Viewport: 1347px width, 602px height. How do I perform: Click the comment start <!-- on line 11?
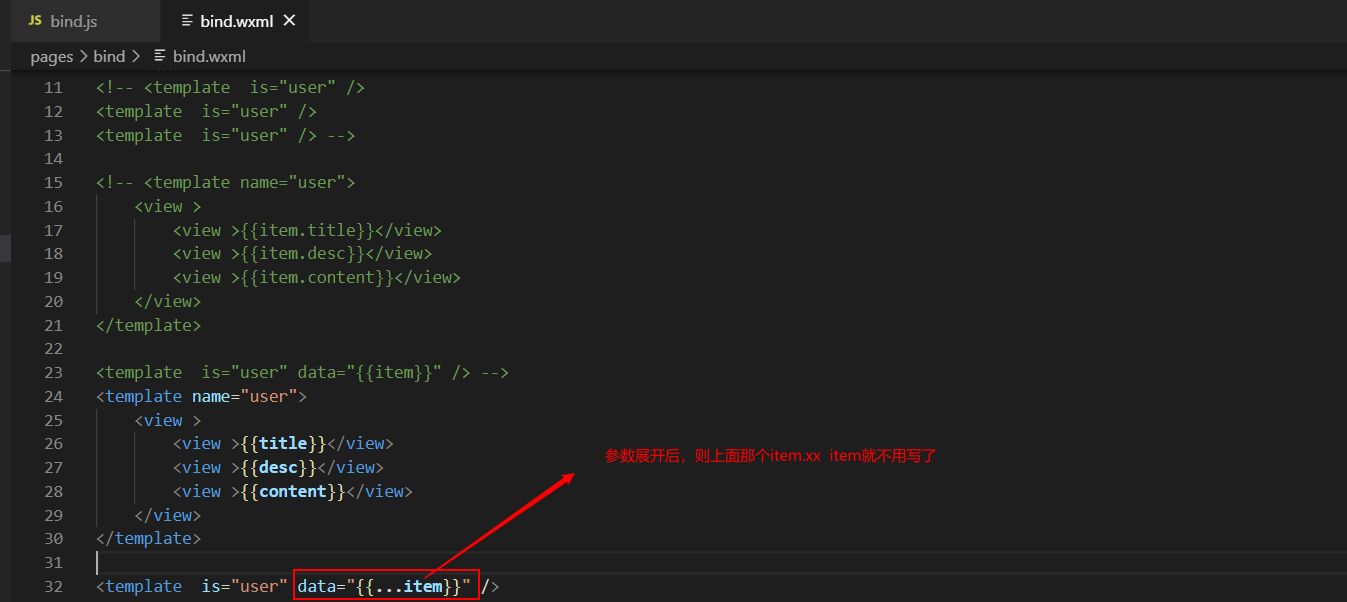(115, 88)
